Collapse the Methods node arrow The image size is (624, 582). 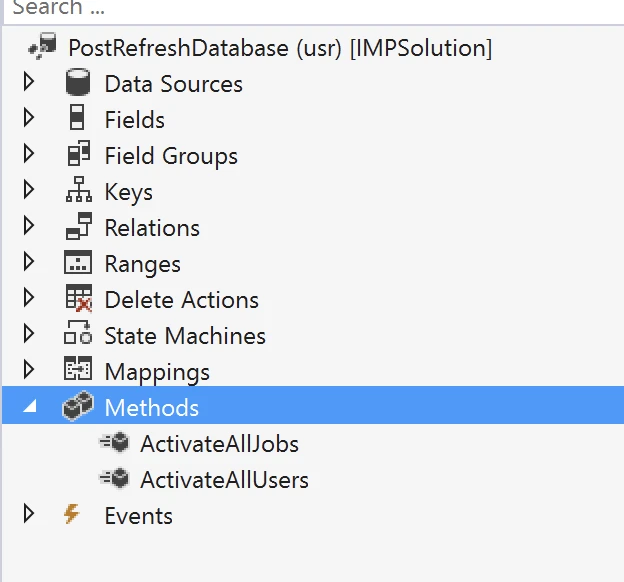pos(29,409)
